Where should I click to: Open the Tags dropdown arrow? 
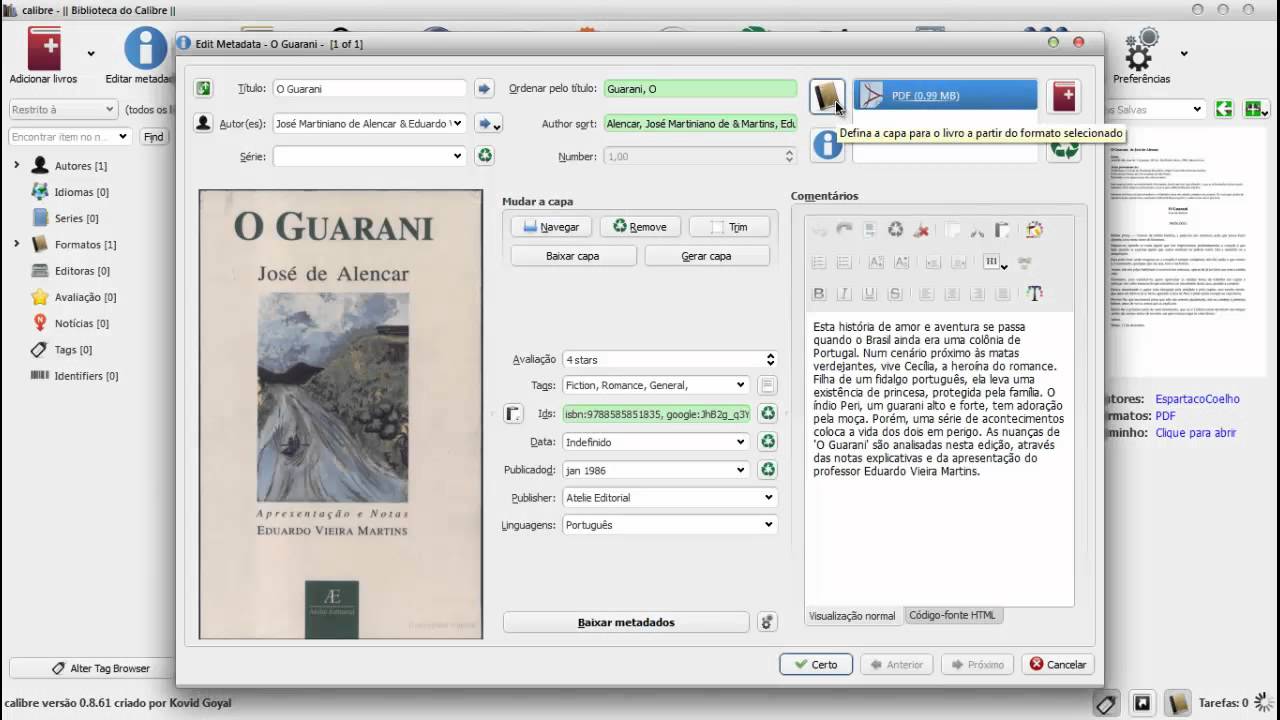[740, 385]
